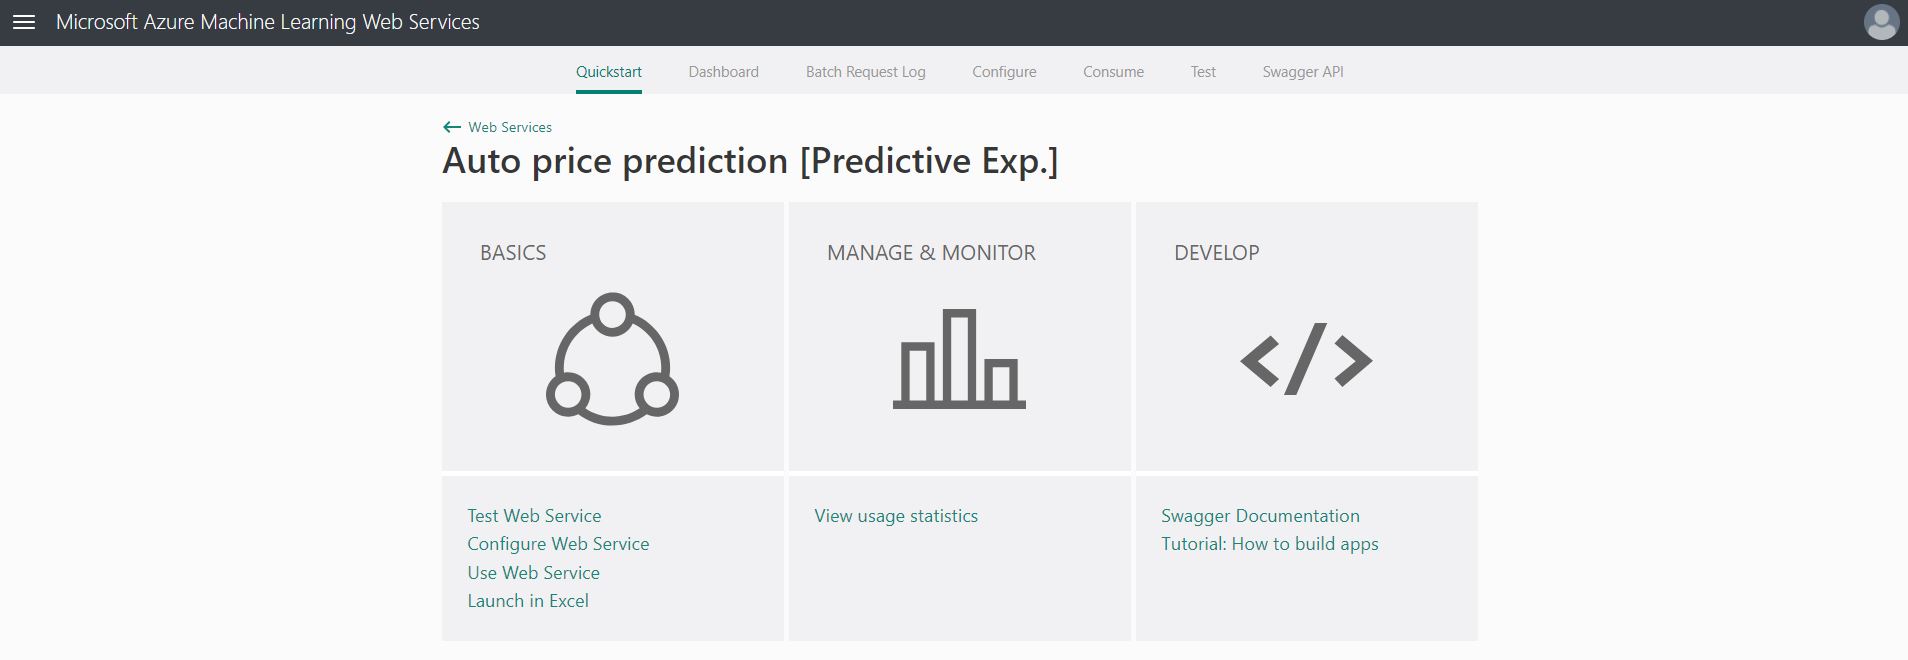Open the Dashboard tab
This screenshot has width=1908, height=660.
coord(723,72)
